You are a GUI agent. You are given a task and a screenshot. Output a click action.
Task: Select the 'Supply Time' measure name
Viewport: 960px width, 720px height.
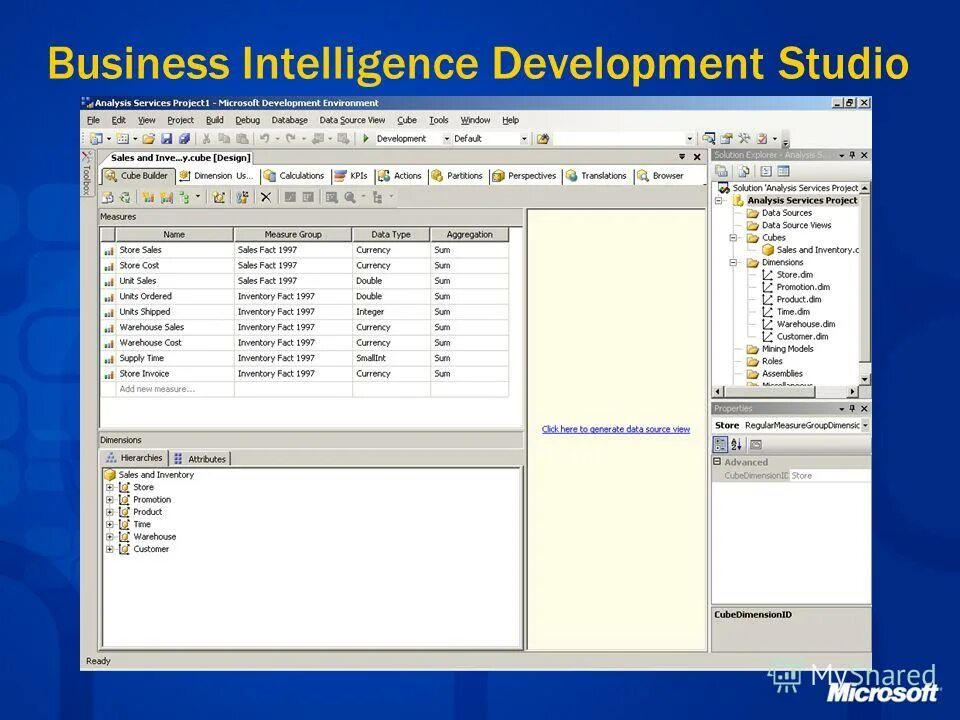[141, 358]
